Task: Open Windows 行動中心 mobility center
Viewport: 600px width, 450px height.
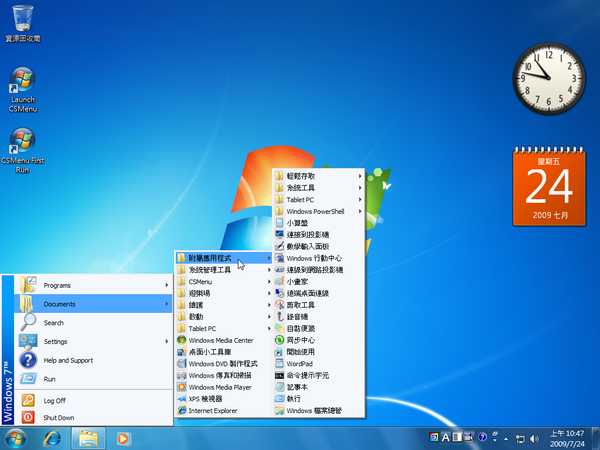Action: (x=319, y=258)
